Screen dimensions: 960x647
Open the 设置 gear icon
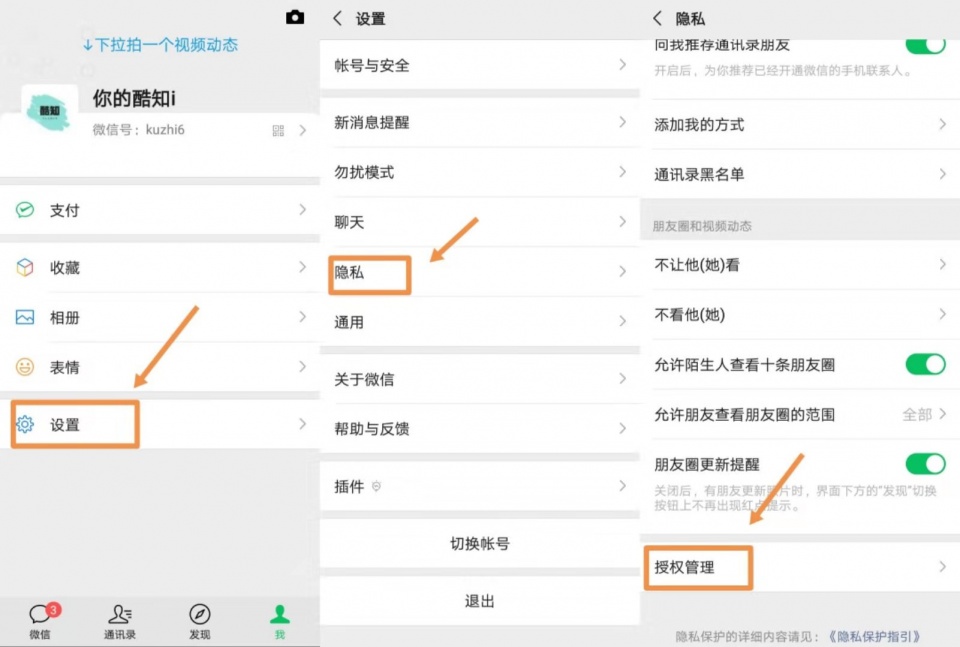tap(24, 424)
